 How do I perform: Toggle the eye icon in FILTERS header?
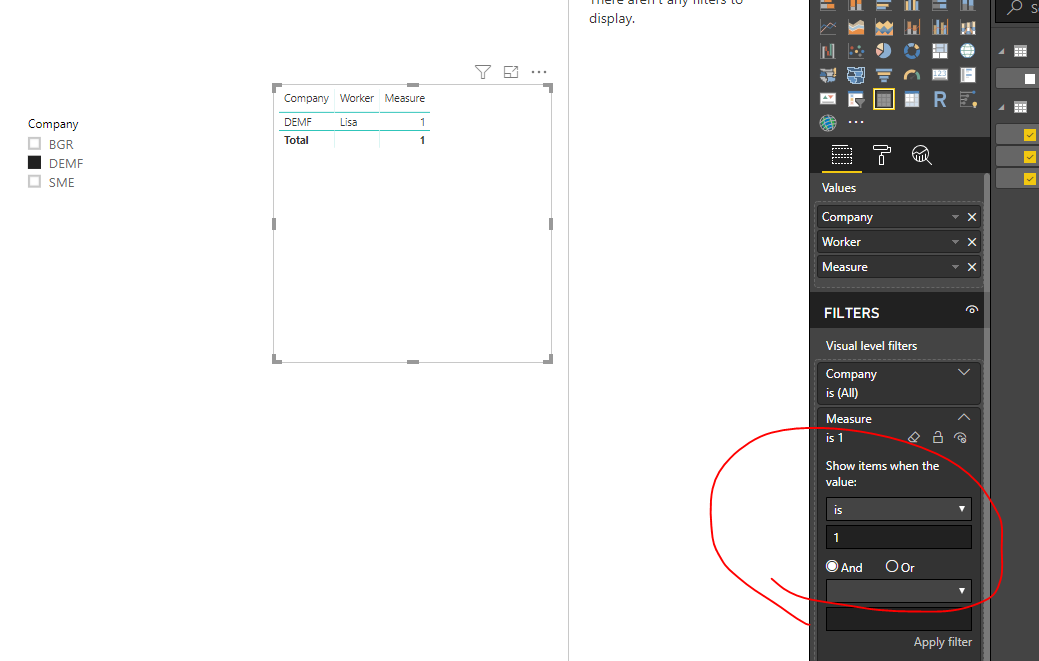tap(971, 310)
